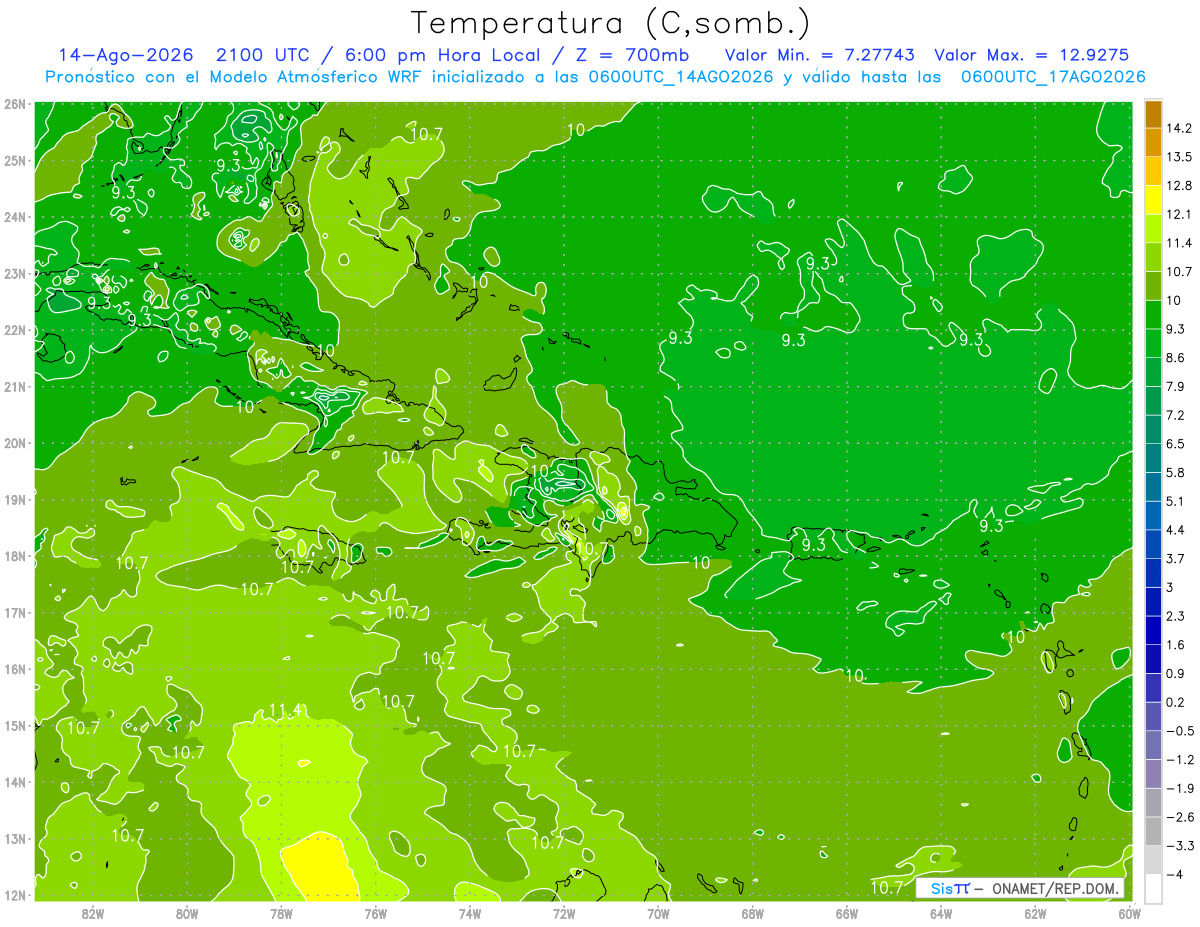Click the '70W' longitude axis label
The height and width of the screenshot is (927, 1200).
pyautogui.click(x=658, y=913)
